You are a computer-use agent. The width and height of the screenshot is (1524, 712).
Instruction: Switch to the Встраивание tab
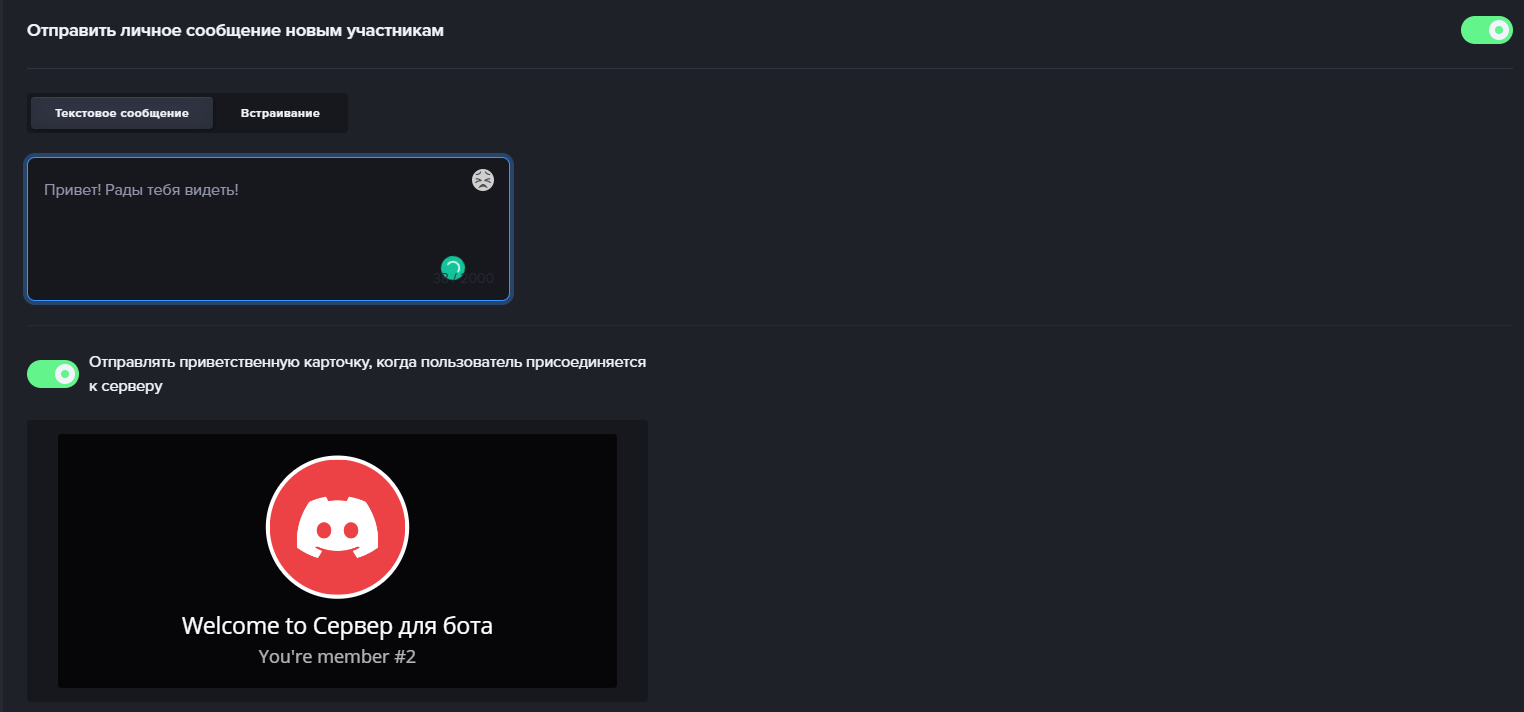pos(280,113)
